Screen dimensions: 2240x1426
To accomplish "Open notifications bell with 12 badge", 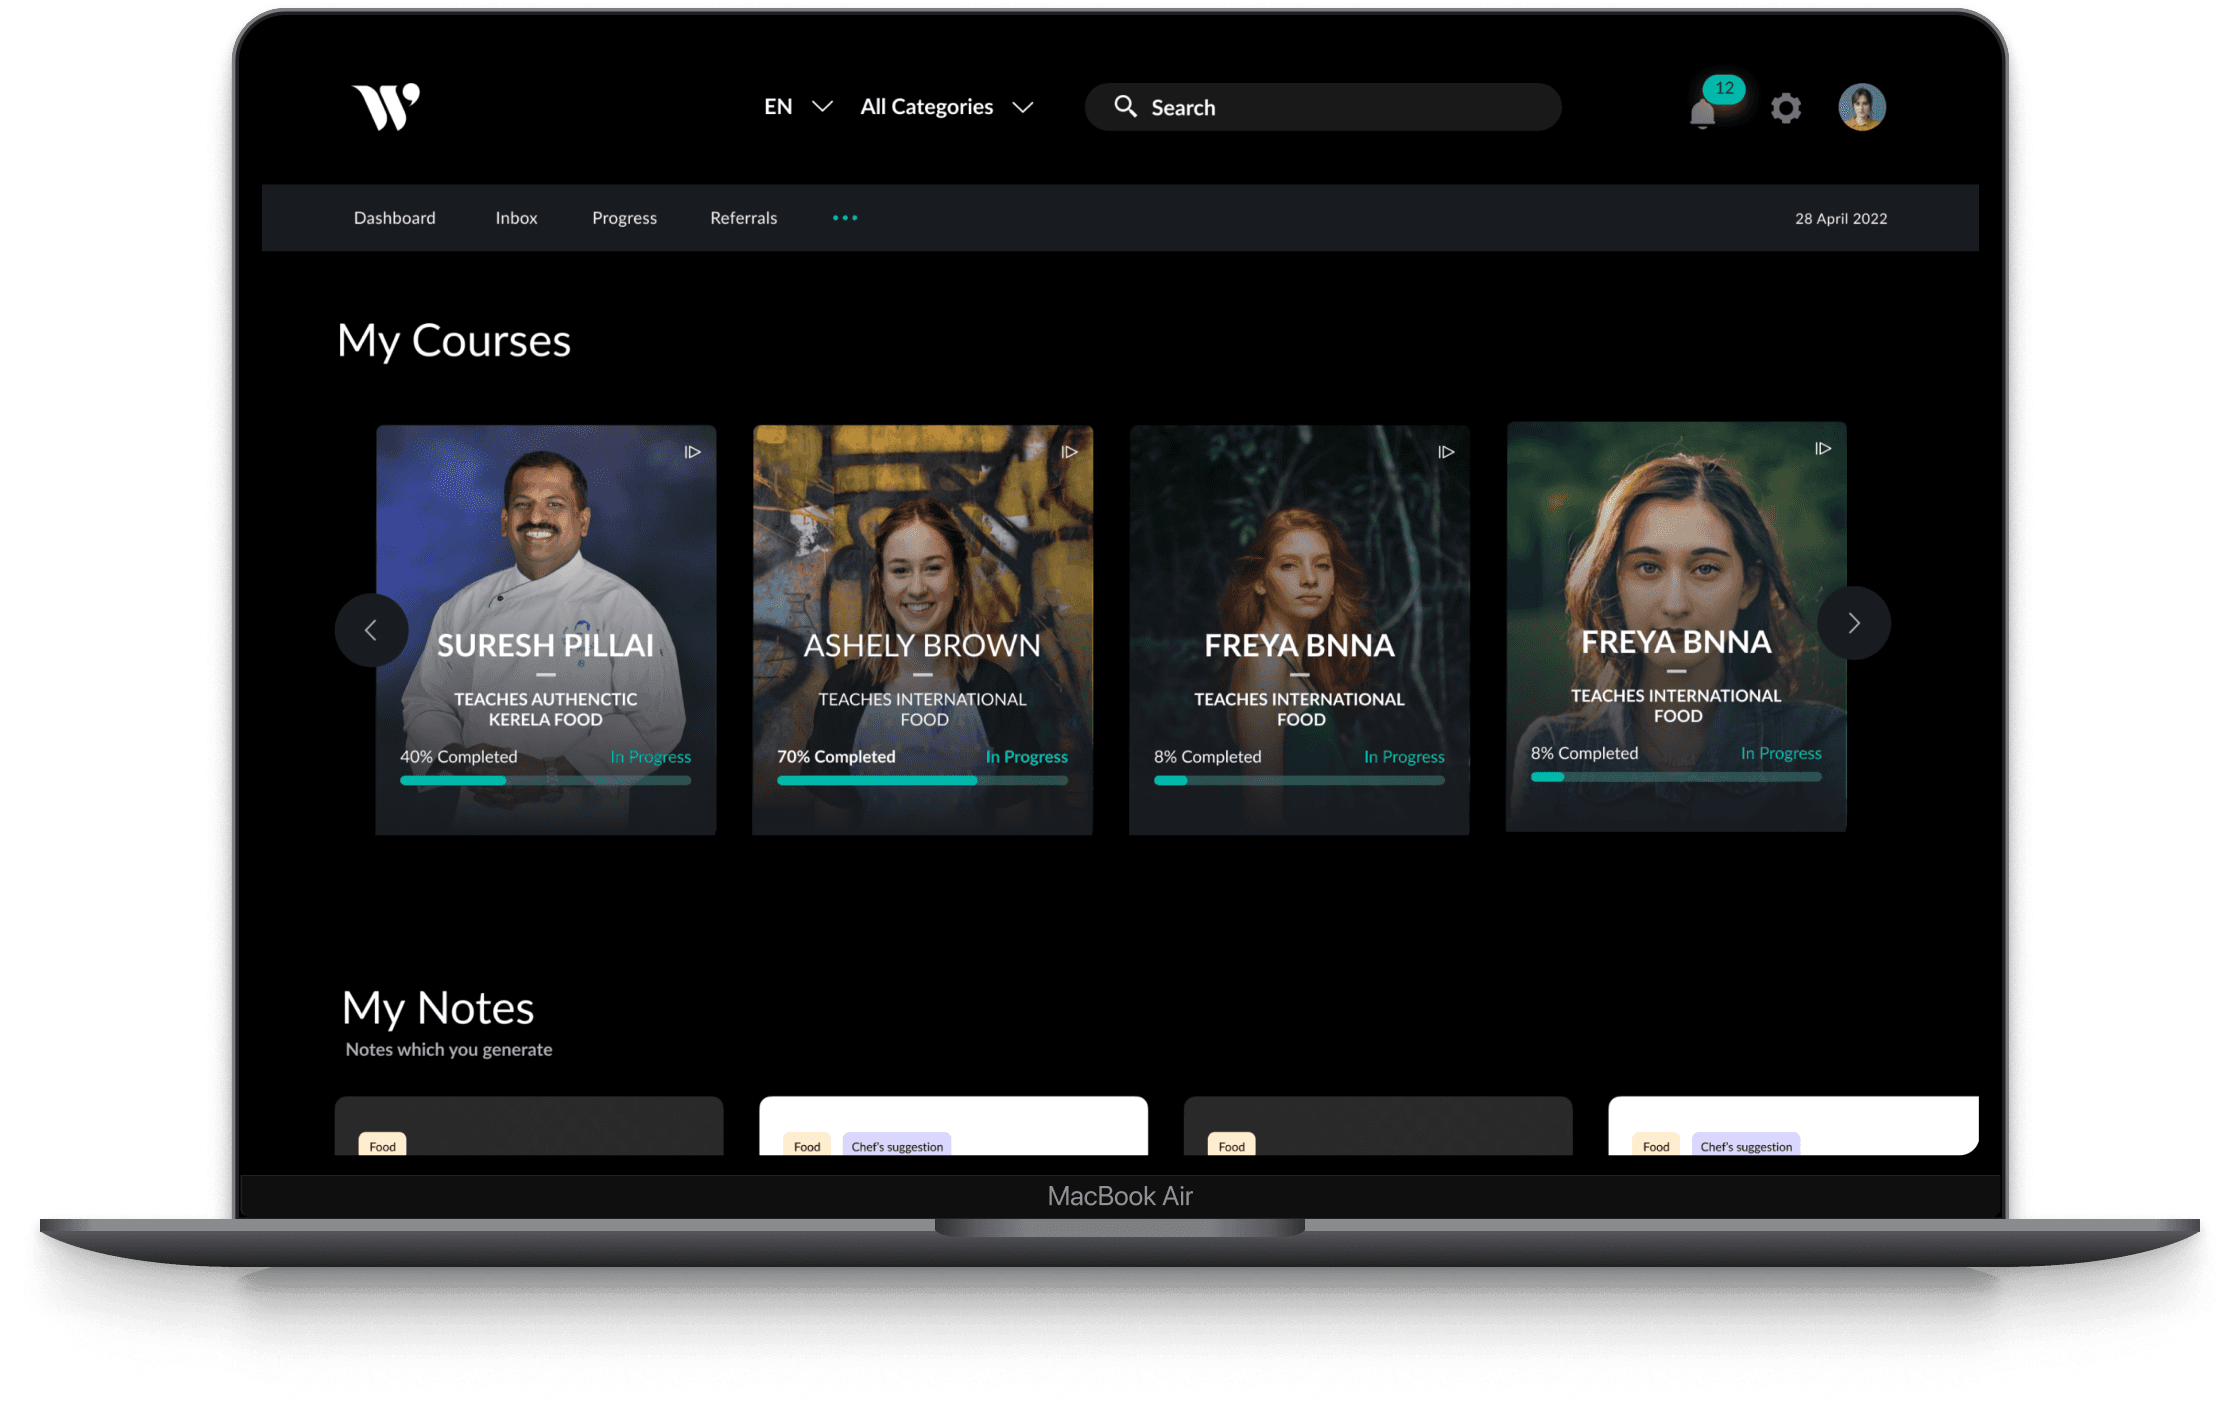I will click(x=1704, y=112).
